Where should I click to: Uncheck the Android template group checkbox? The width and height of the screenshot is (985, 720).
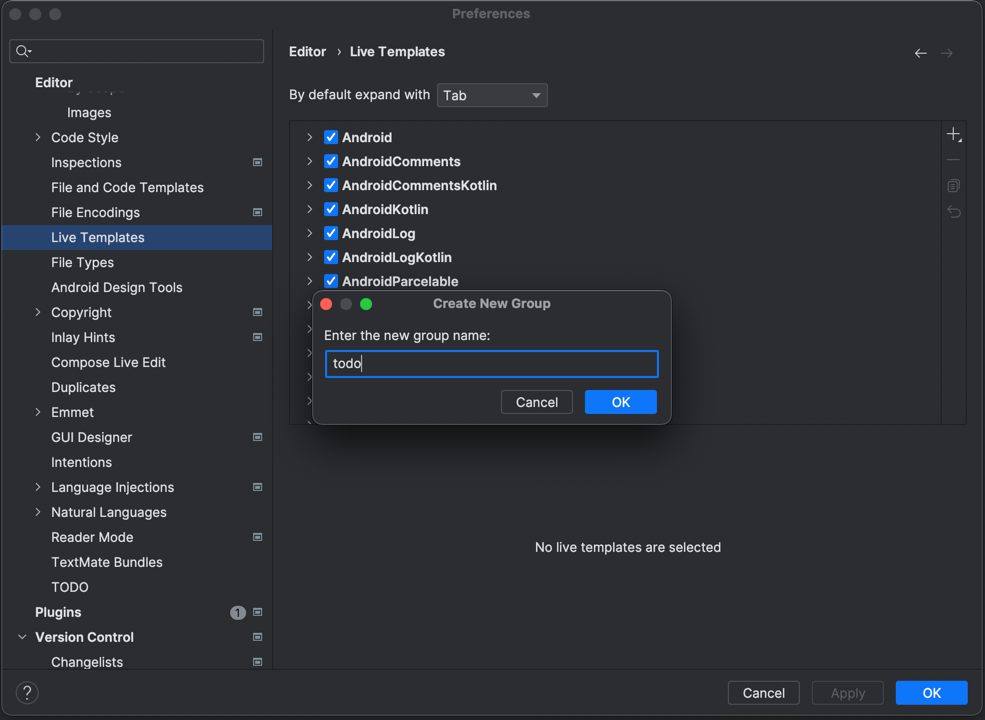pyautogui.click(x=331, y=137)
